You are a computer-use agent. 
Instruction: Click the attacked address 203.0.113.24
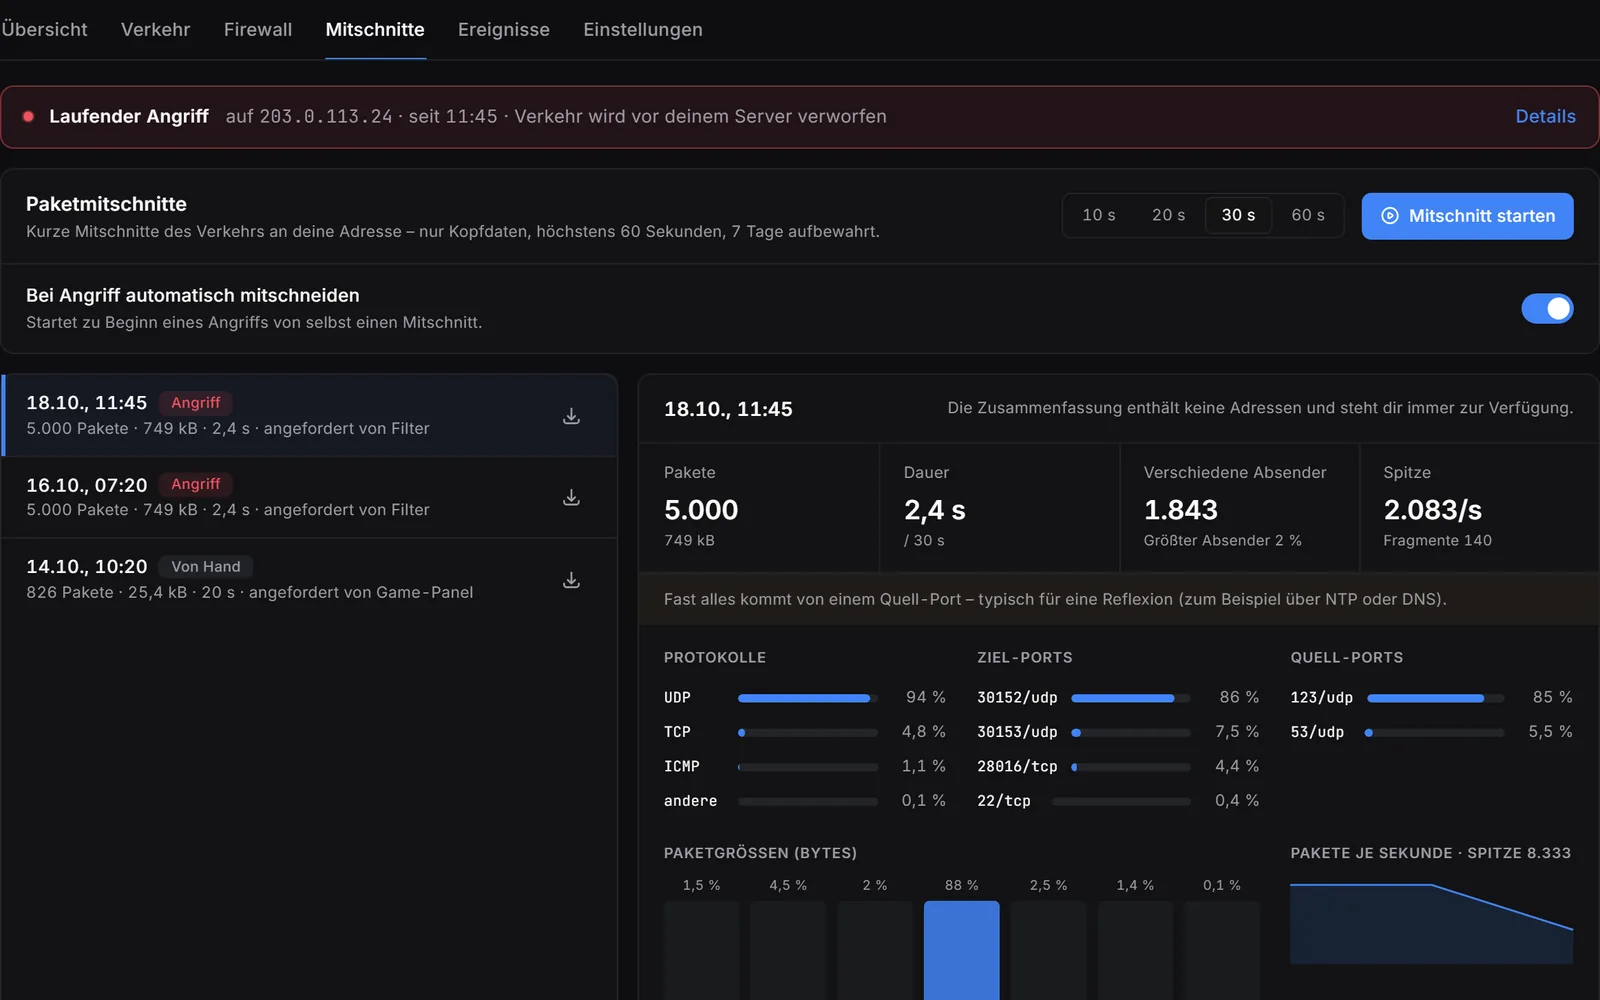coord(325,117)
